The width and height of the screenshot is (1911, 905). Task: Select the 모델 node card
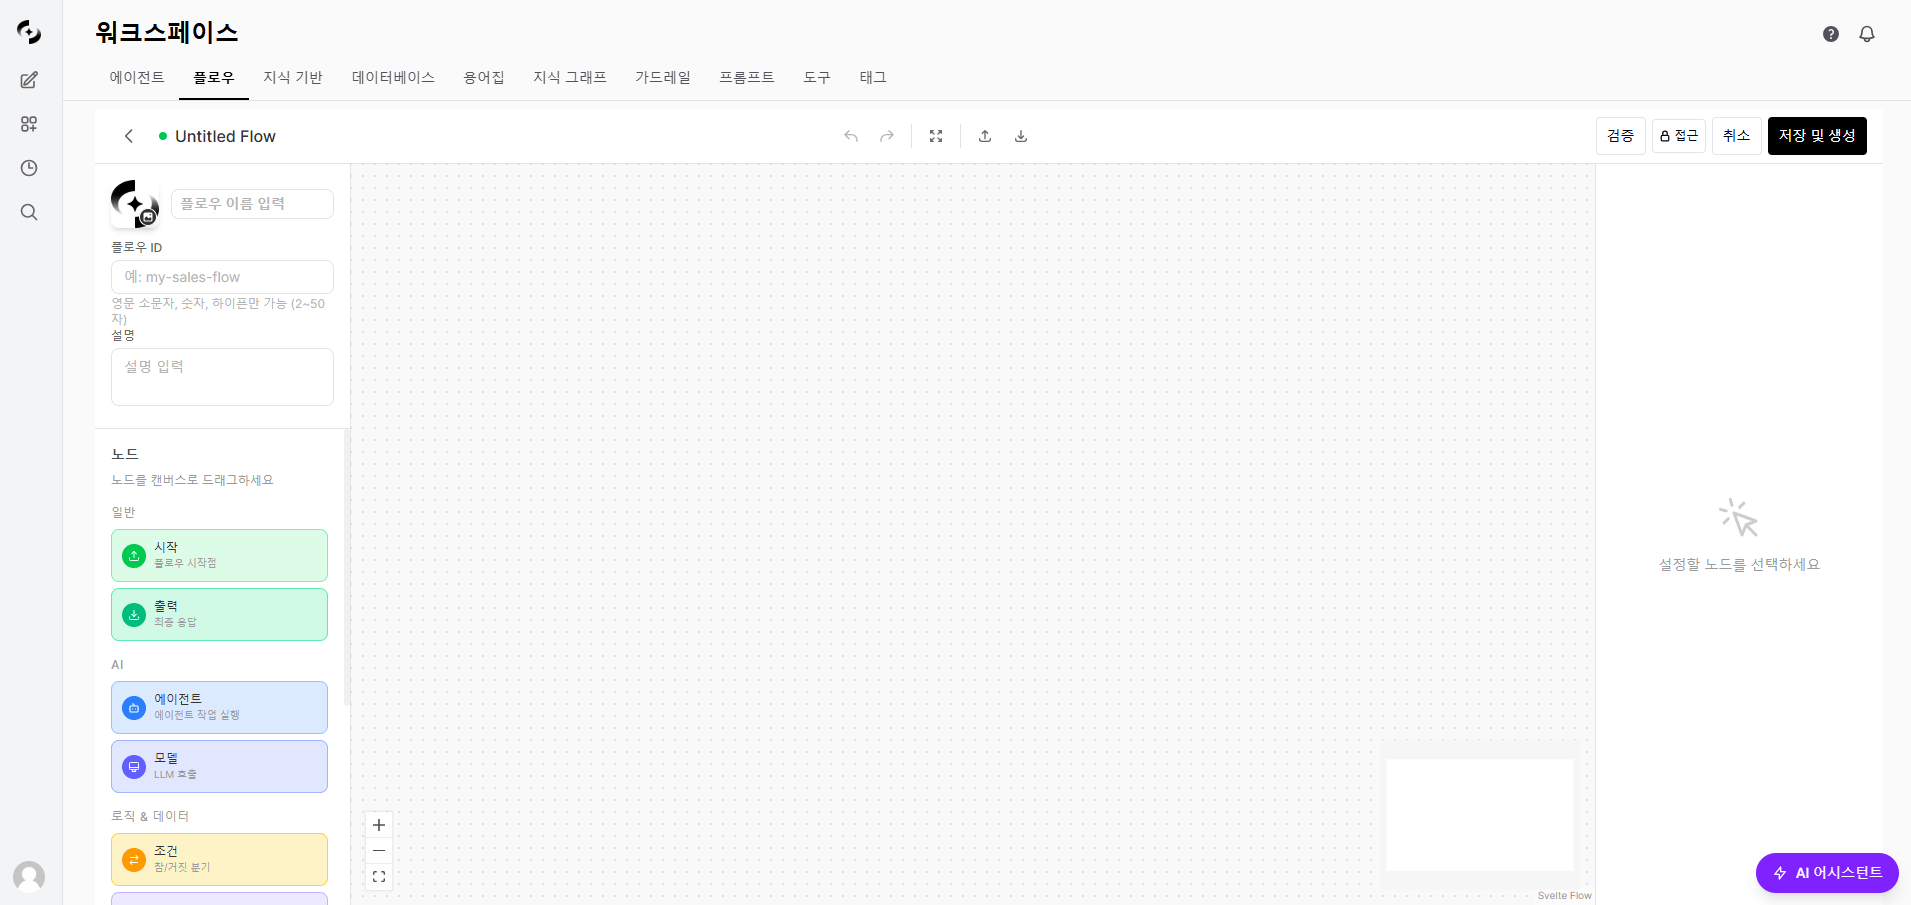[219, 766]
